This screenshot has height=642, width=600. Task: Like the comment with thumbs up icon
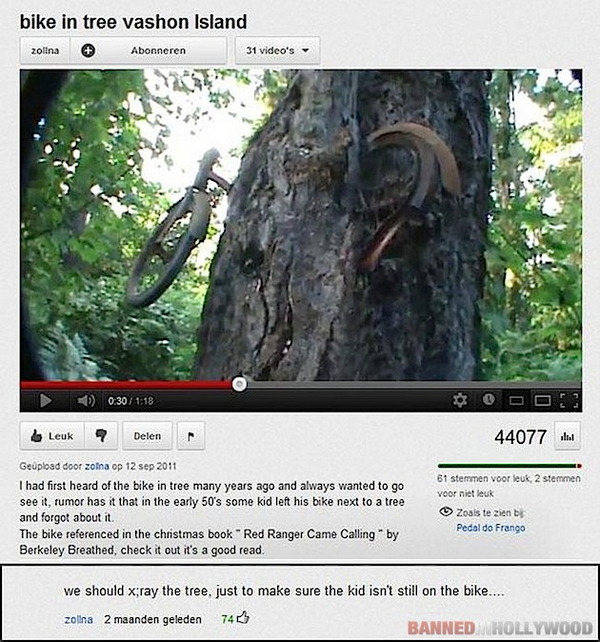tap(243, 617)
